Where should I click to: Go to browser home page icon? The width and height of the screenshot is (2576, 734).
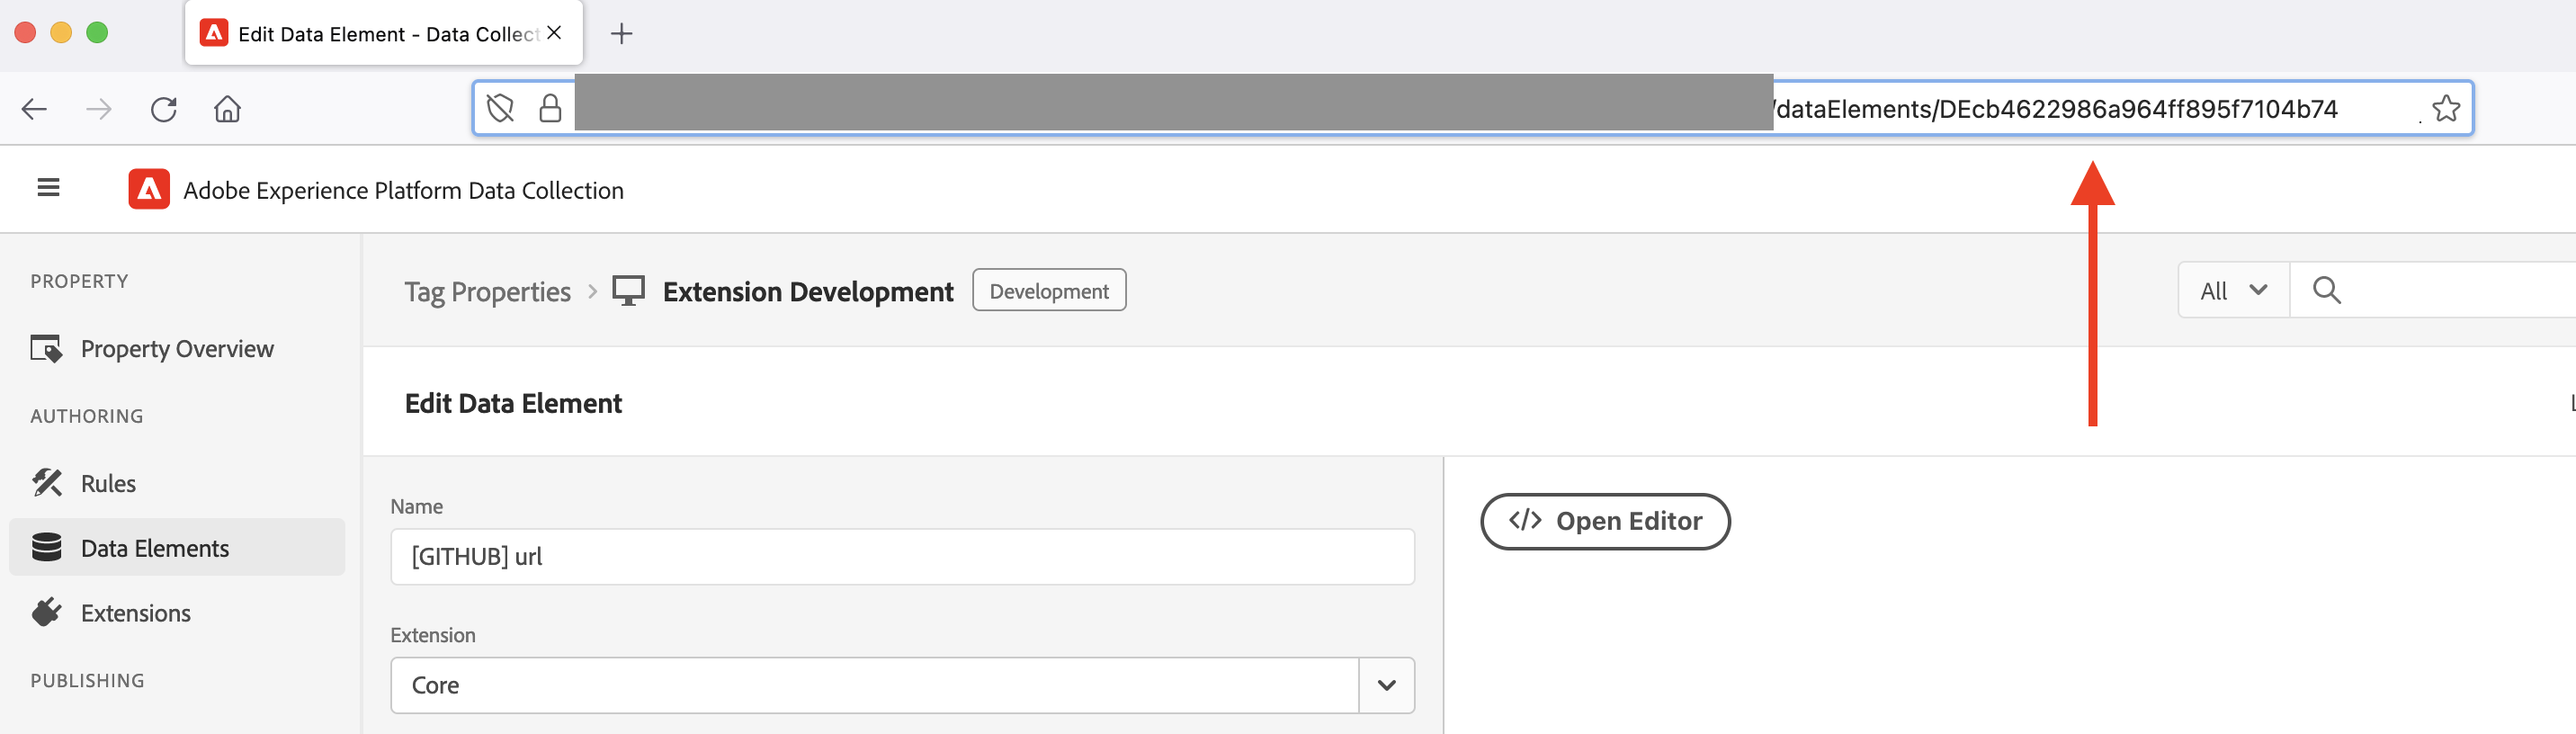click(x=227, y=109)
